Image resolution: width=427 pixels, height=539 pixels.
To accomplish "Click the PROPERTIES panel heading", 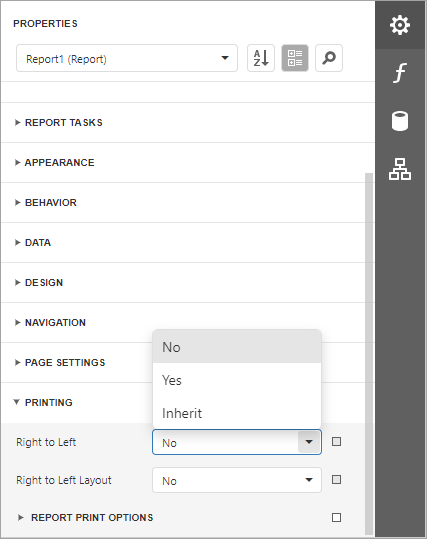I will (45, 24).
